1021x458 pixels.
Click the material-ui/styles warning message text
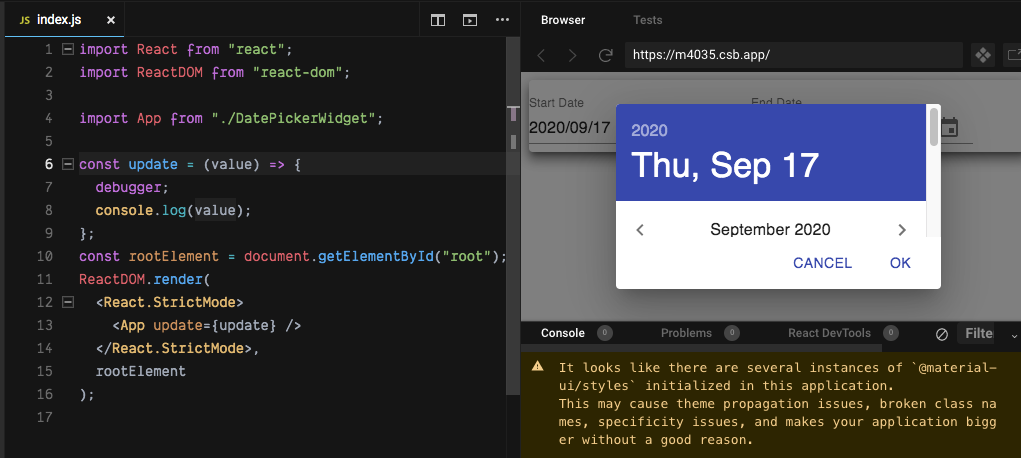(777, 404)
